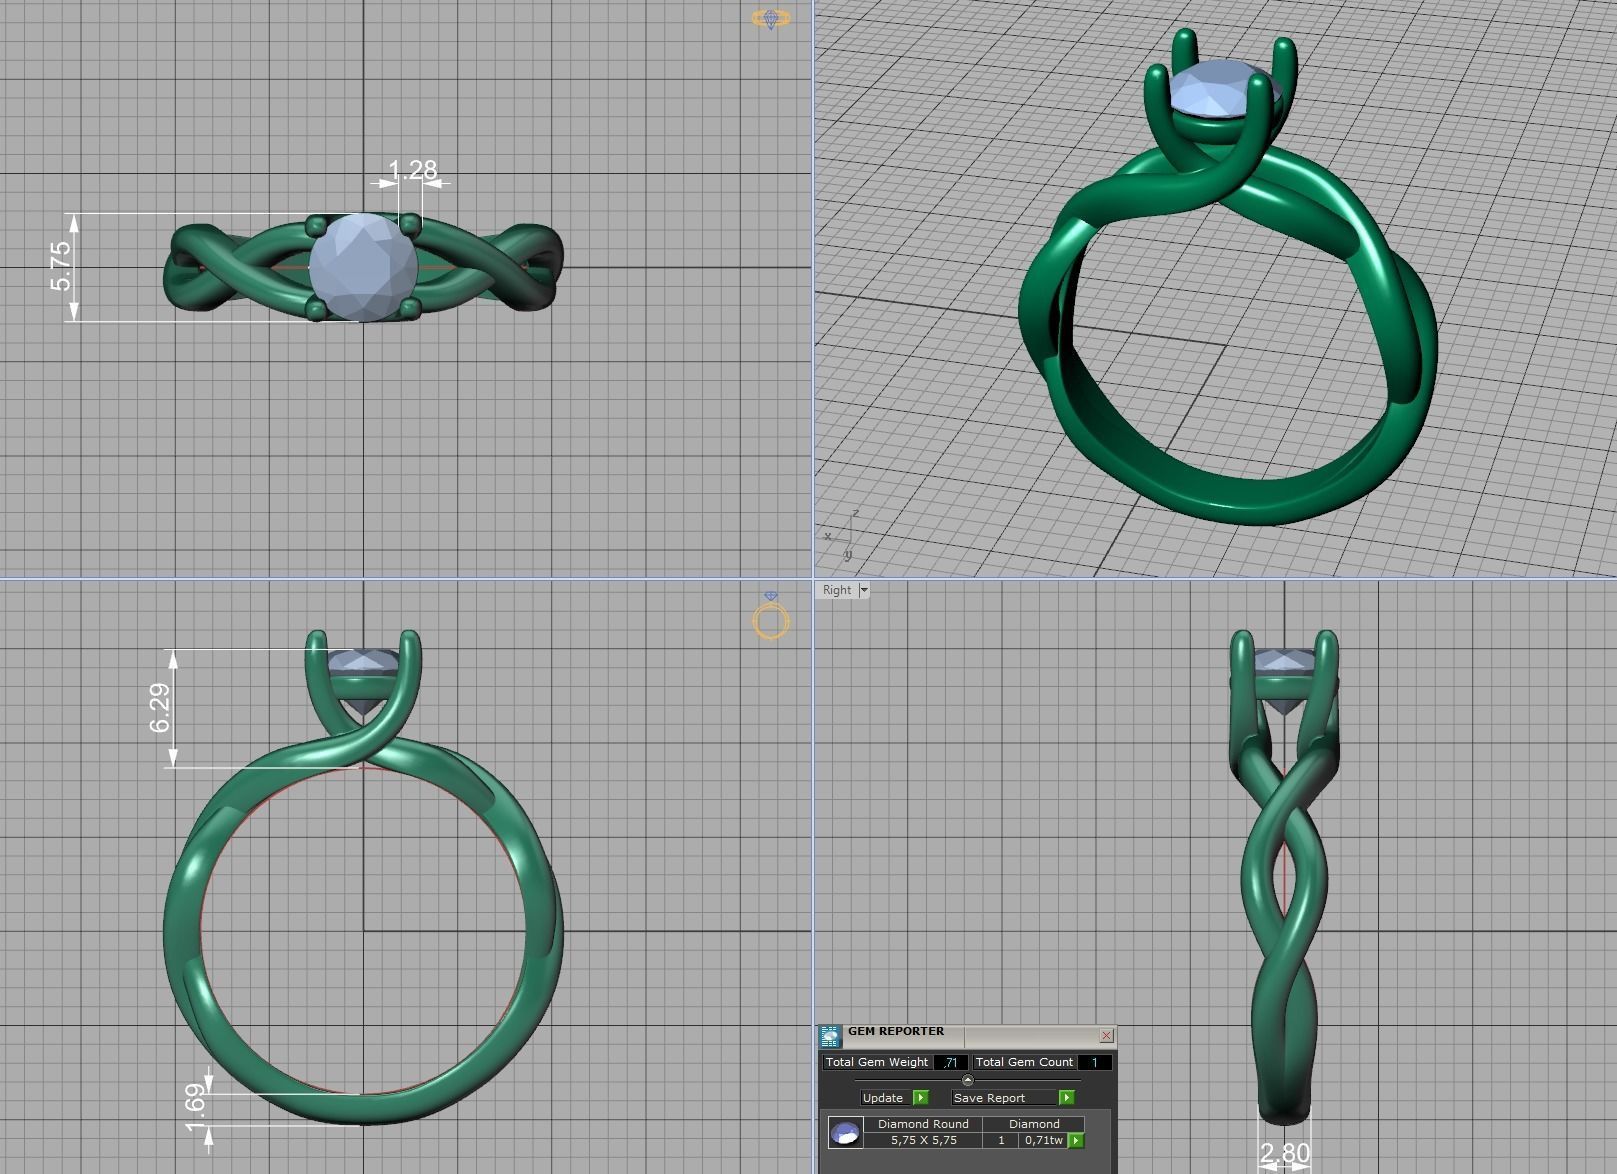Click the 0,71tw weight cell
Viewport: 1617px width, 1174px height.
(1044, 1140)
